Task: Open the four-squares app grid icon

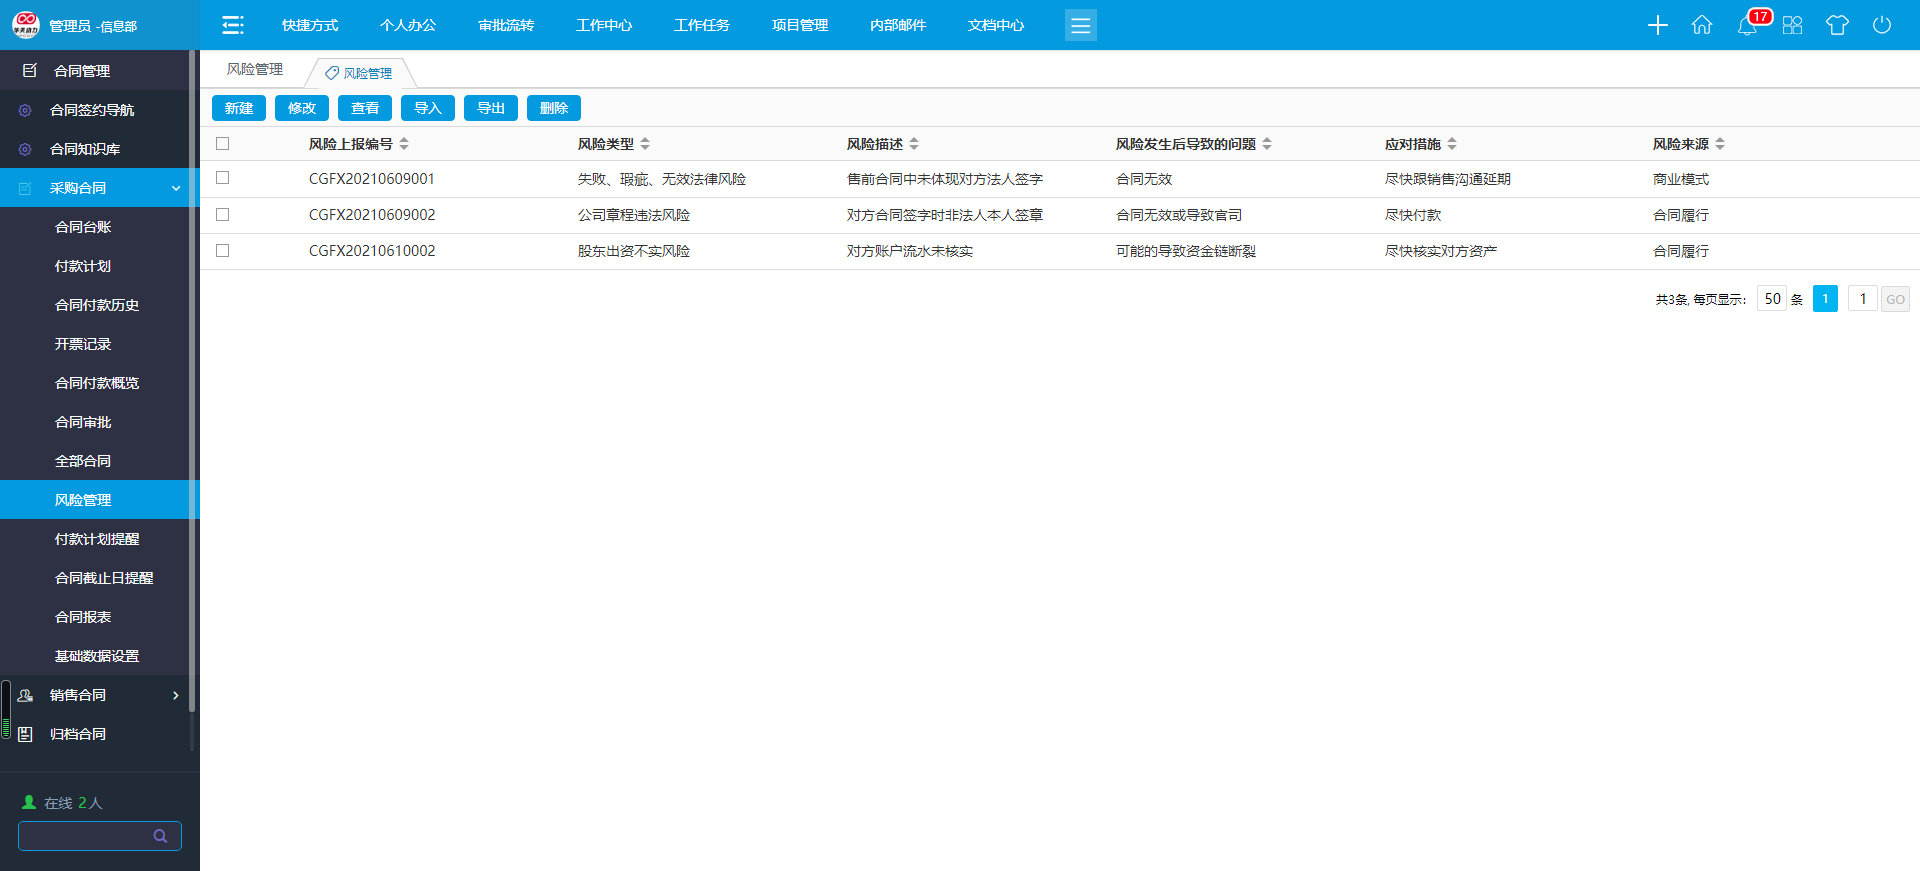Action: click(x=1792, y=25)
